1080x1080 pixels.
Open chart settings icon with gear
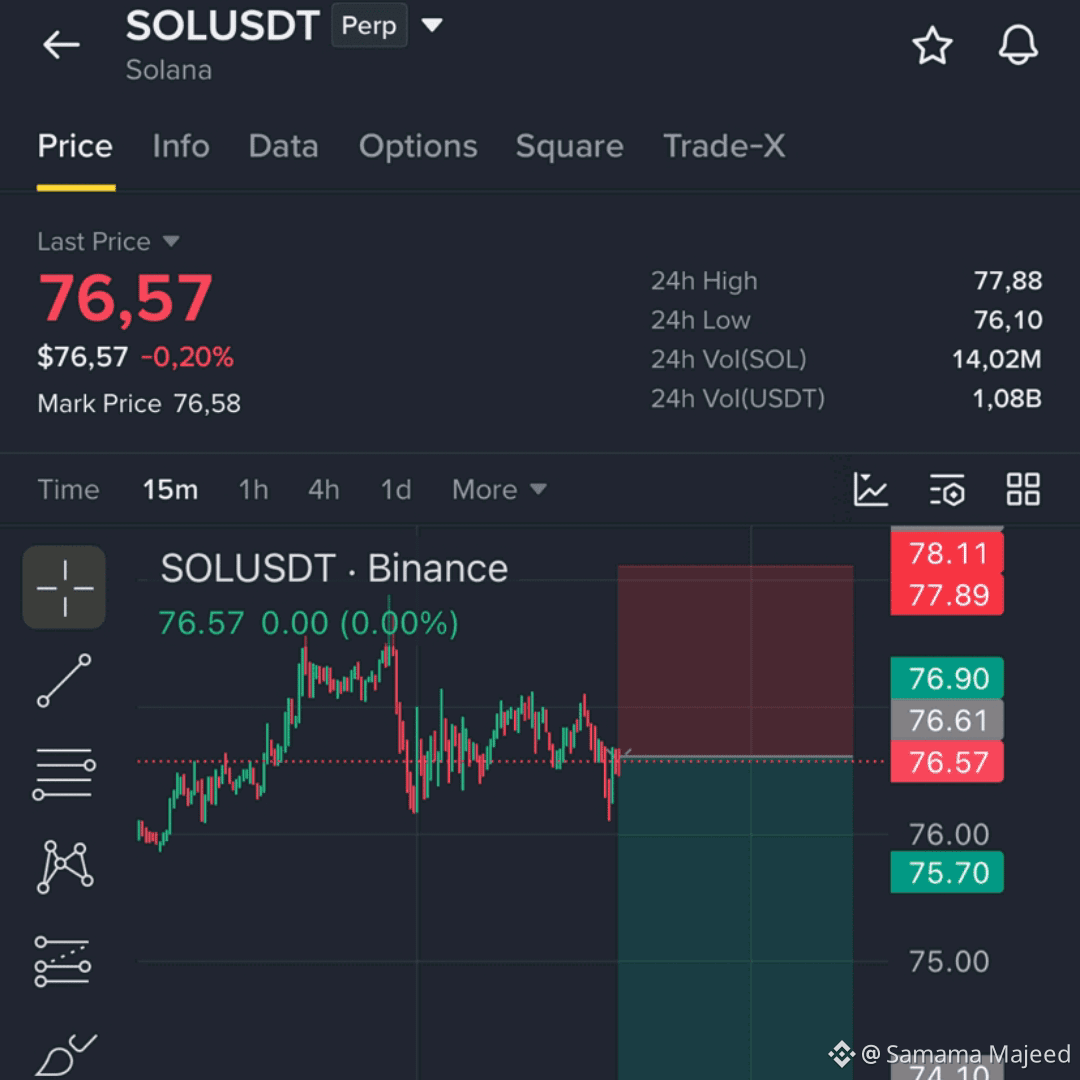tap(947, 490)
